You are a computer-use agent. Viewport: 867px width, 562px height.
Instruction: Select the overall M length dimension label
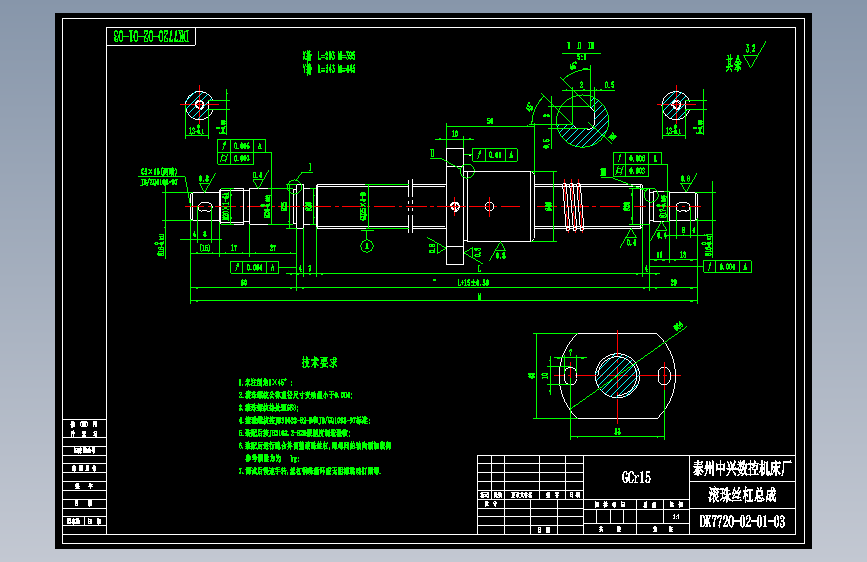pos(479,297)
